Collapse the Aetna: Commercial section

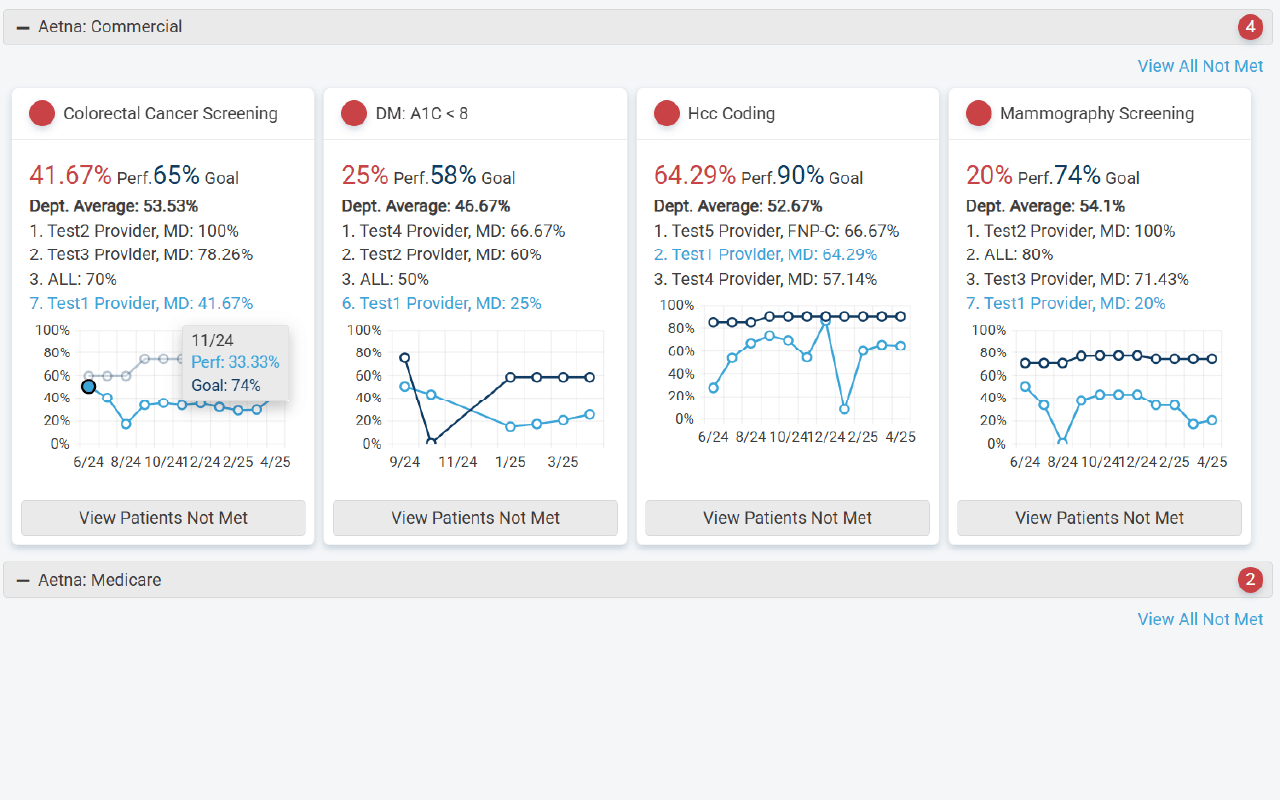(x=23, y=27)
